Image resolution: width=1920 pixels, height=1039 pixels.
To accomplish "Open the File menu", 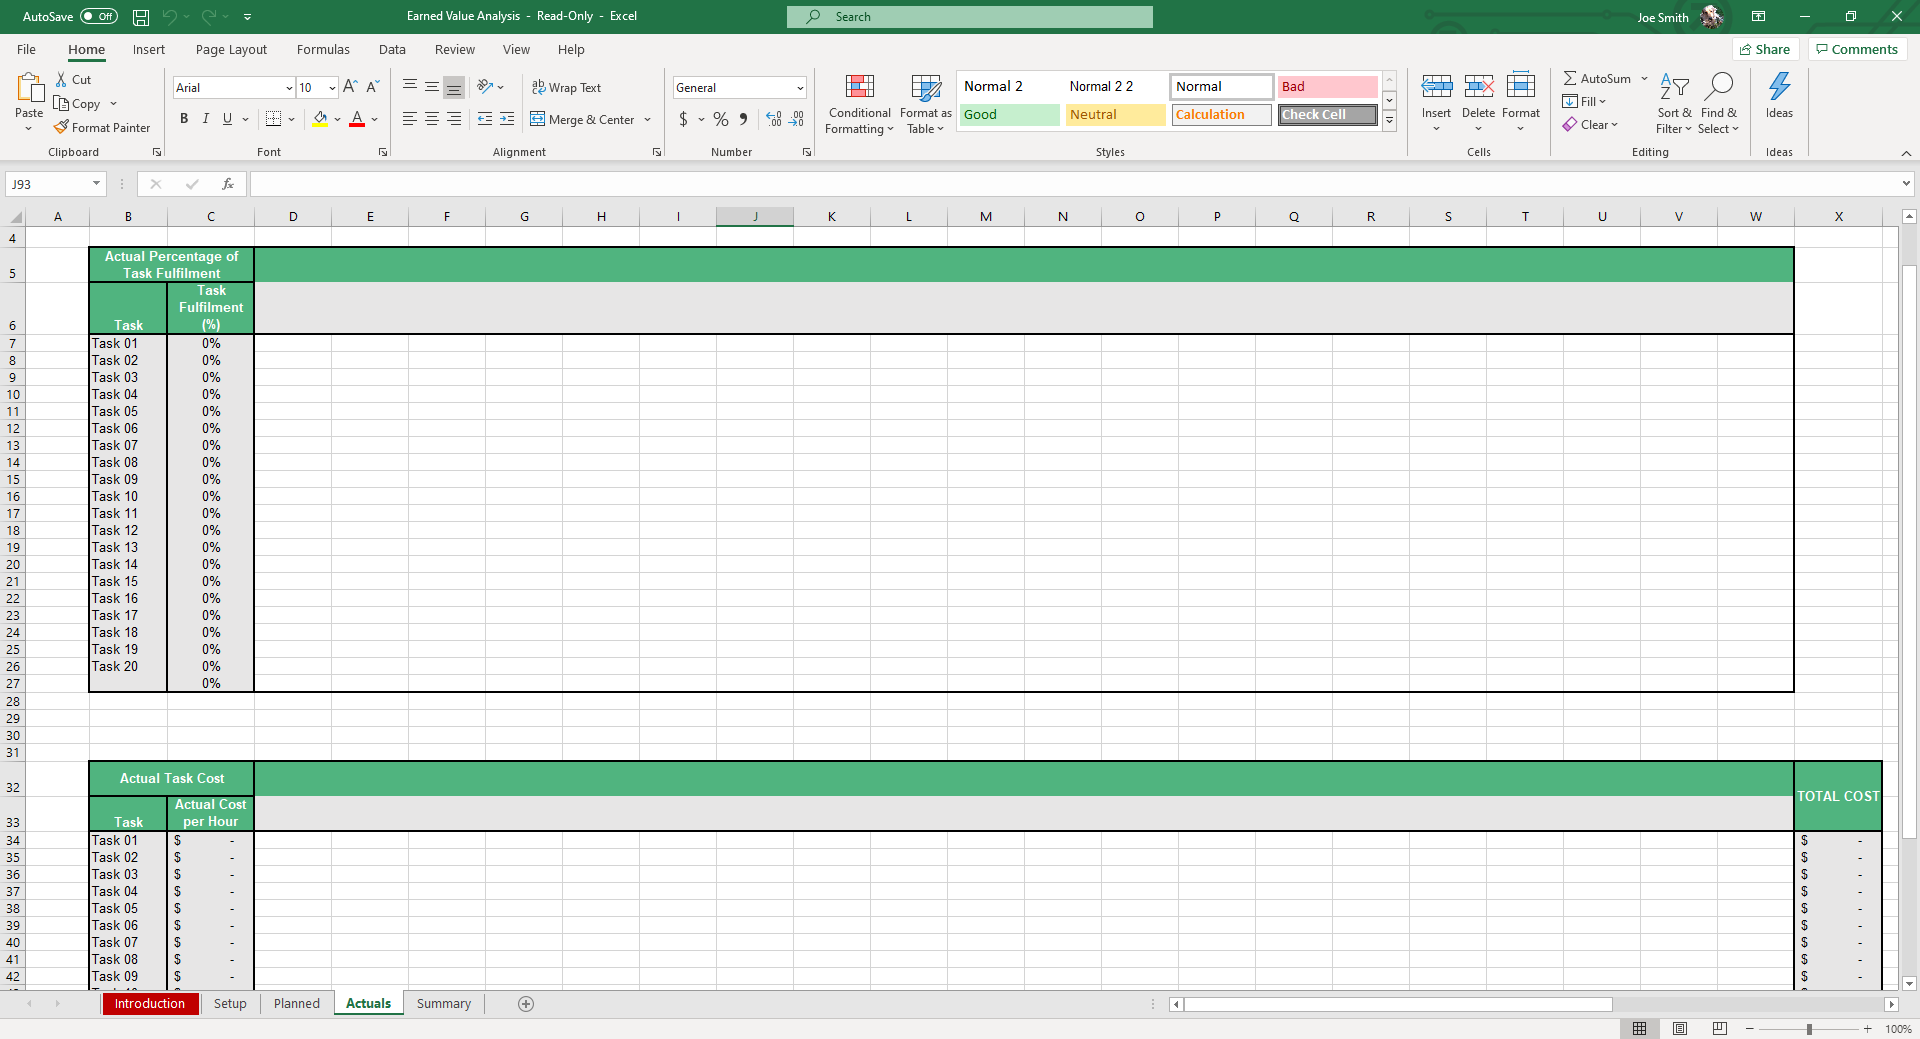I will coord(27,50).
